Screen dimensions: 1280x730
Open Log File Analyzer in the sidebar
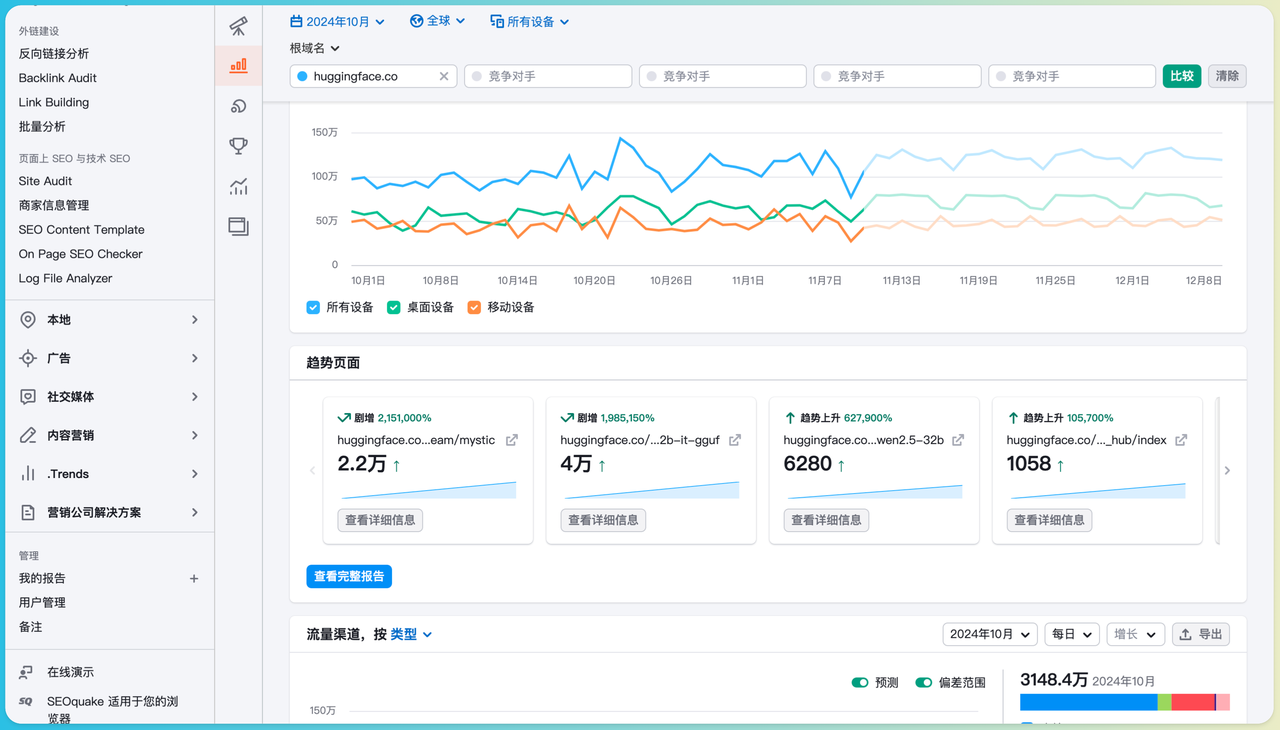click(65, 278)
